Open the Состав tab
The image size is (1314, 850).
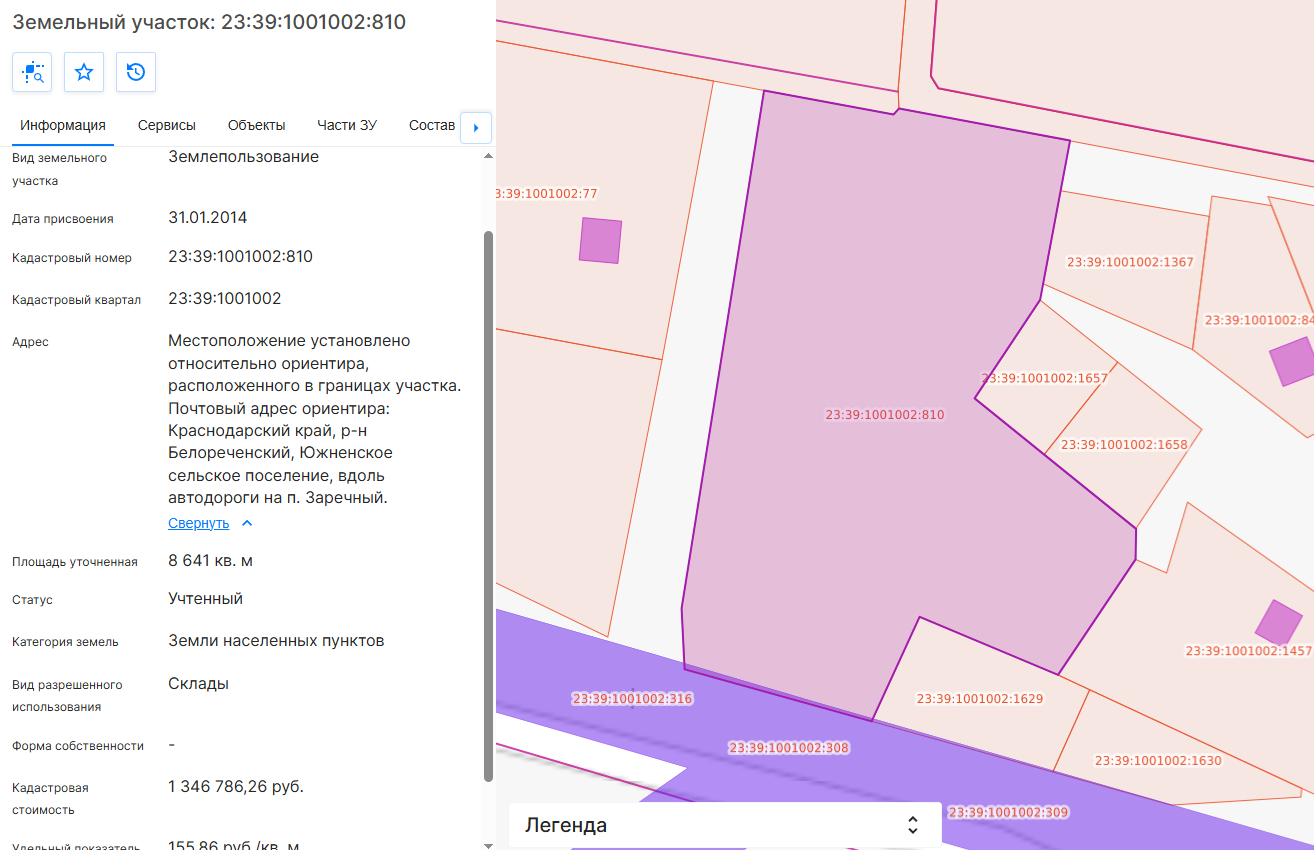point(432,125)
